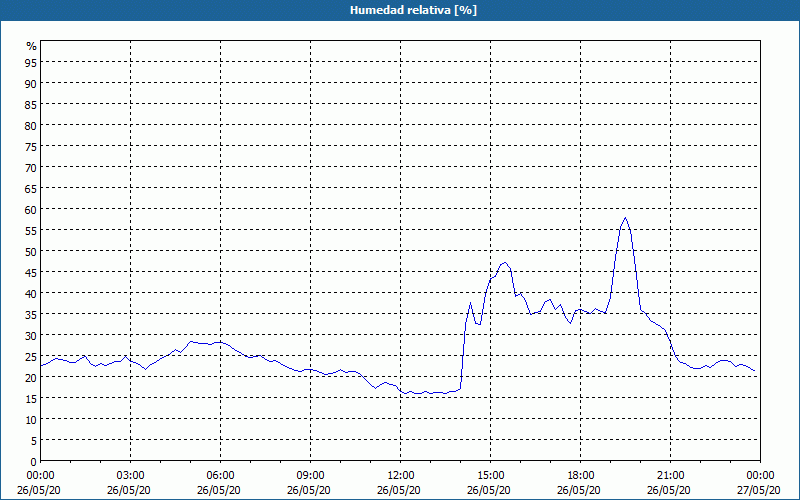Click the 60 value on the vertical axis

coord(31,209)
